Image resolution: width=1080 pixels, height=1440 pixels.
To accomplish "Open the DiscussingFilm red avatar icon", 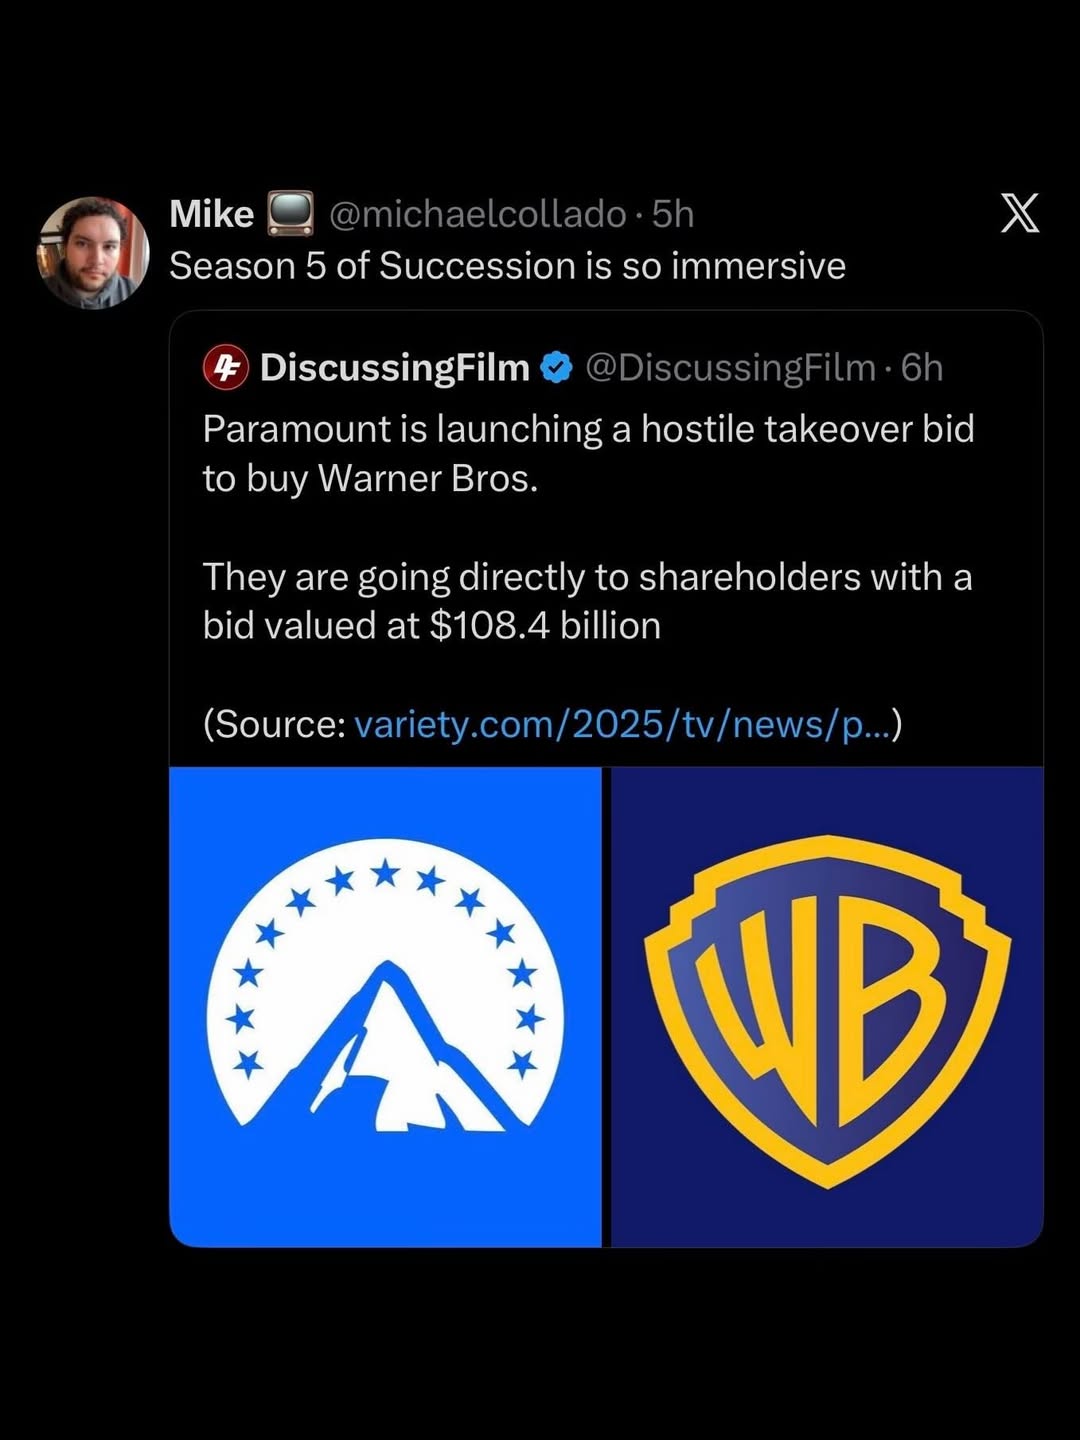I will 226,368.
